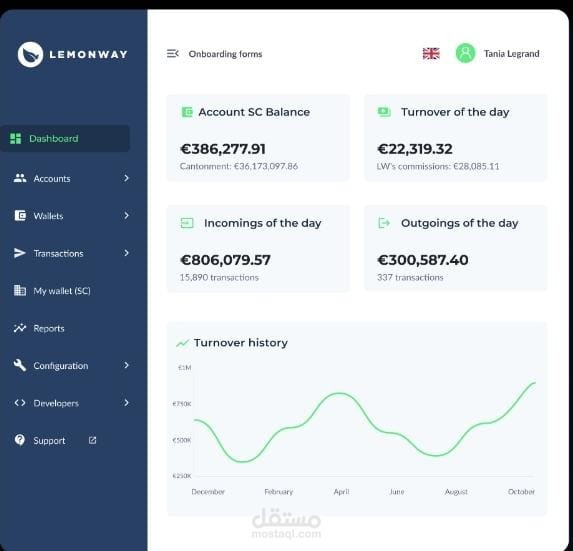Image resolution: width=573 pixels, height=551 pixels.
Task: Click the Incomings of the day card title
Action: click(x=263, y=223)
